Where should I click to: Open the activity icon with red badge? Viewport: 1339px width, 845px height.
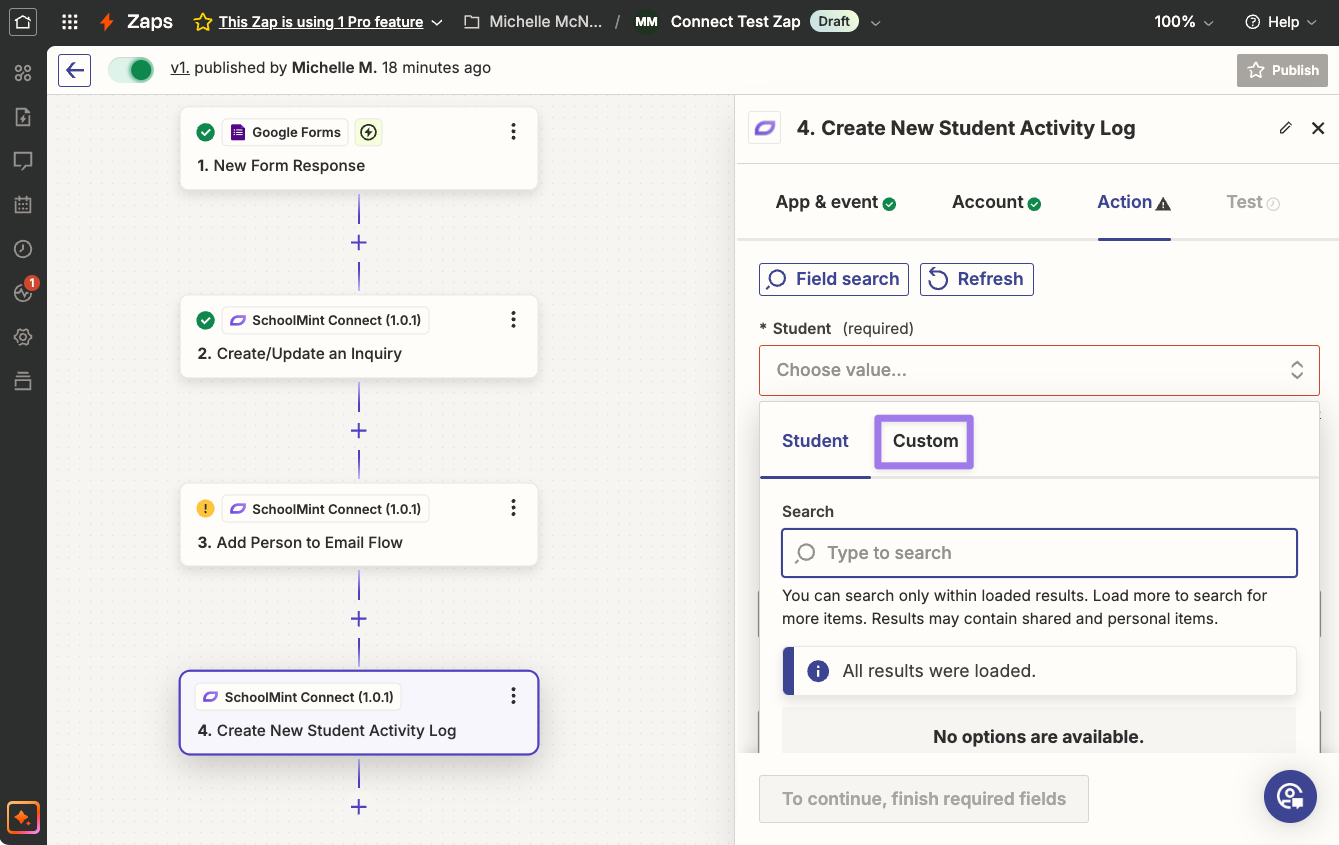tap(23, 292)
